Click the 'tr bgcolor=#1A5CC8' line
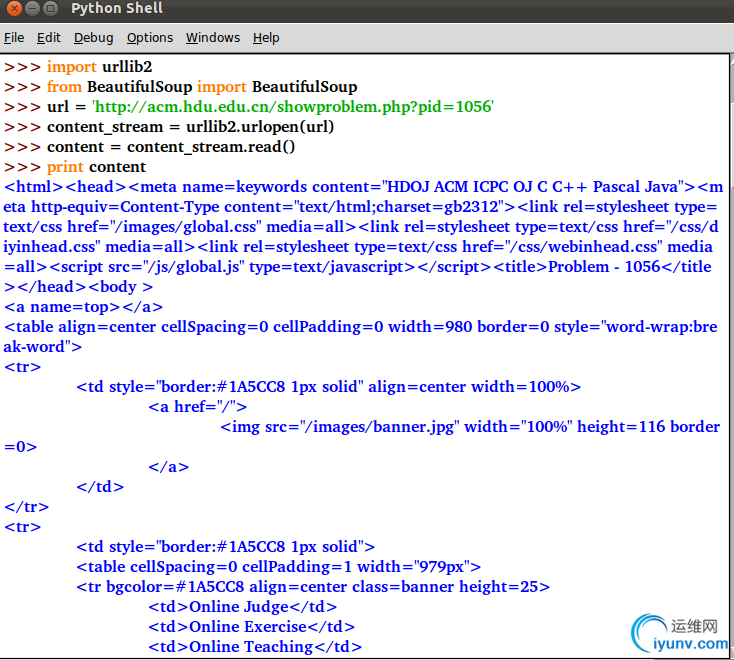This screenshot has height=660, width=734. [x=313, y=587]
